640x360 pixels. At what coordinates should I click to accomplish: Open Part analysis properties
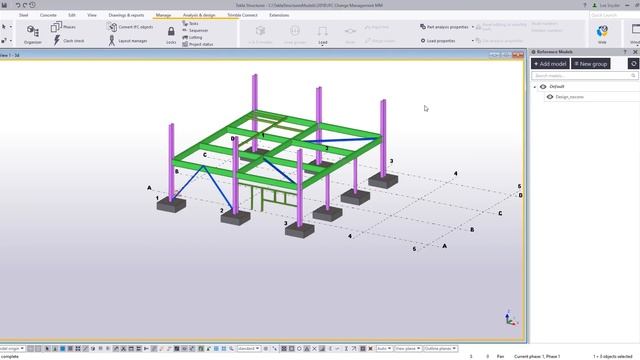point(444,27)
